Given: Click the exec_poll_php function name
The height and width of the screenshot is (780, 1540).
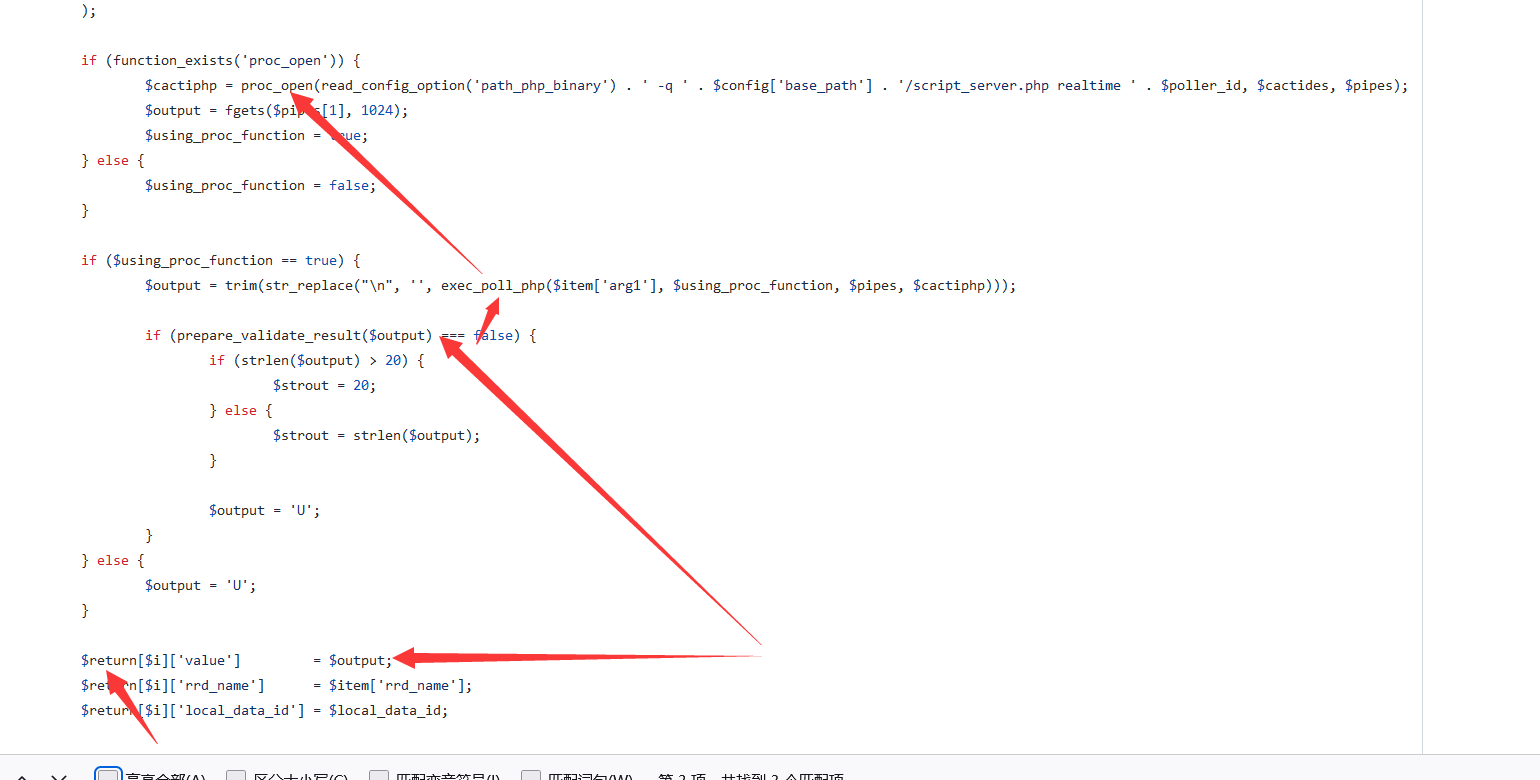Looking at the screenshot, I should click(492, 285).
